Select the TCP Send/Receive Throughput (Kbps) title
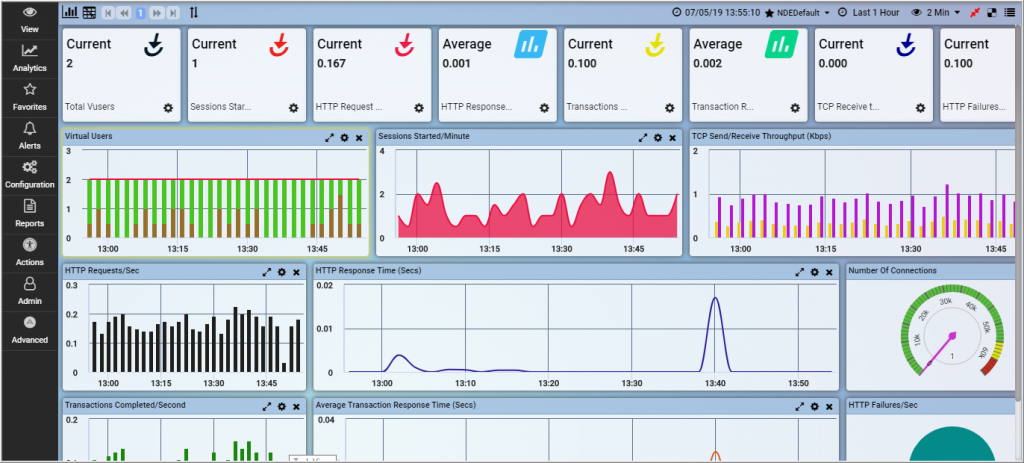 coord(761,136)
